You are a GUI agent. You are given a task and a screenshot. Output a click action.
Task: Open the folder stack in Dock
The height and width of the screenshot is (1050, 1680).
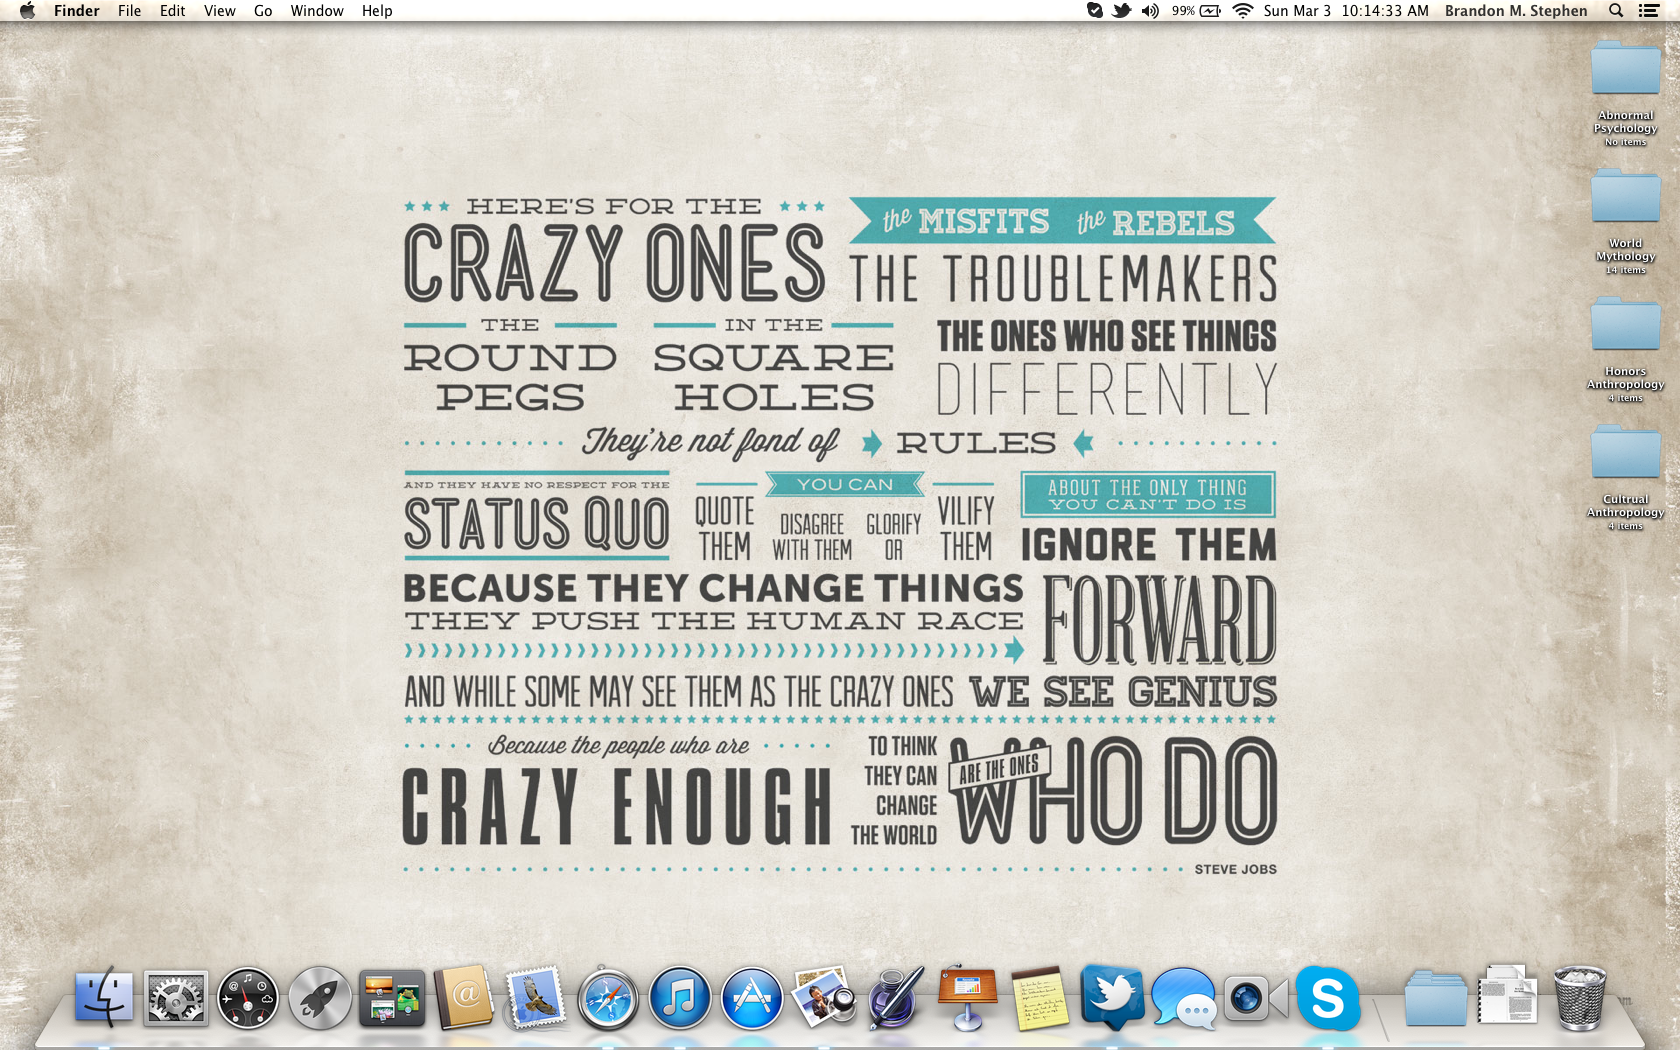[x=1436, y=998]
